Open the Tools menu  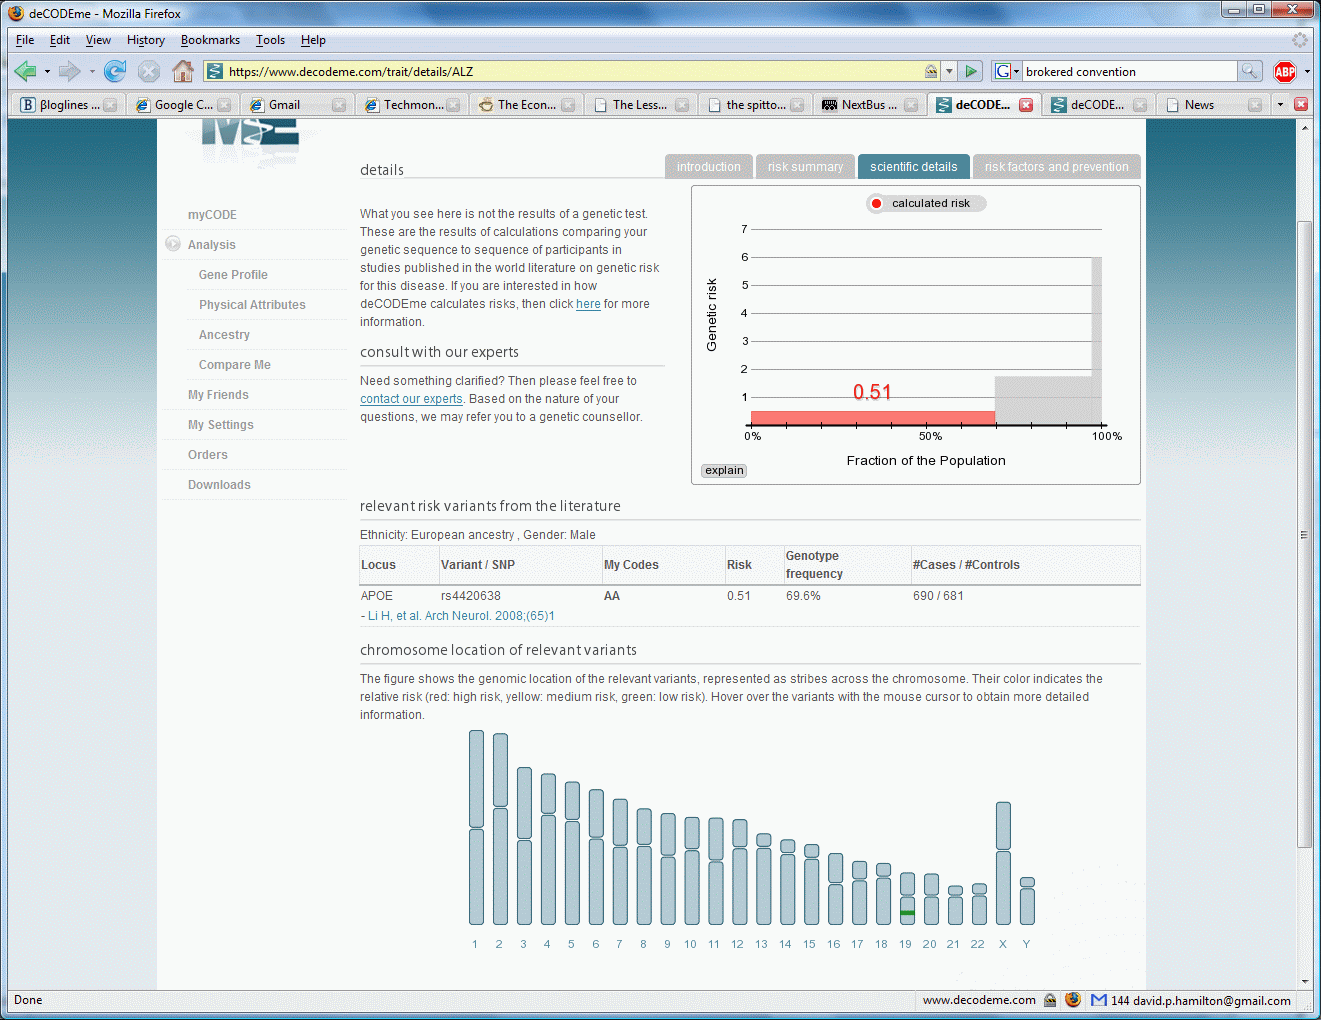tap(270, 40)
